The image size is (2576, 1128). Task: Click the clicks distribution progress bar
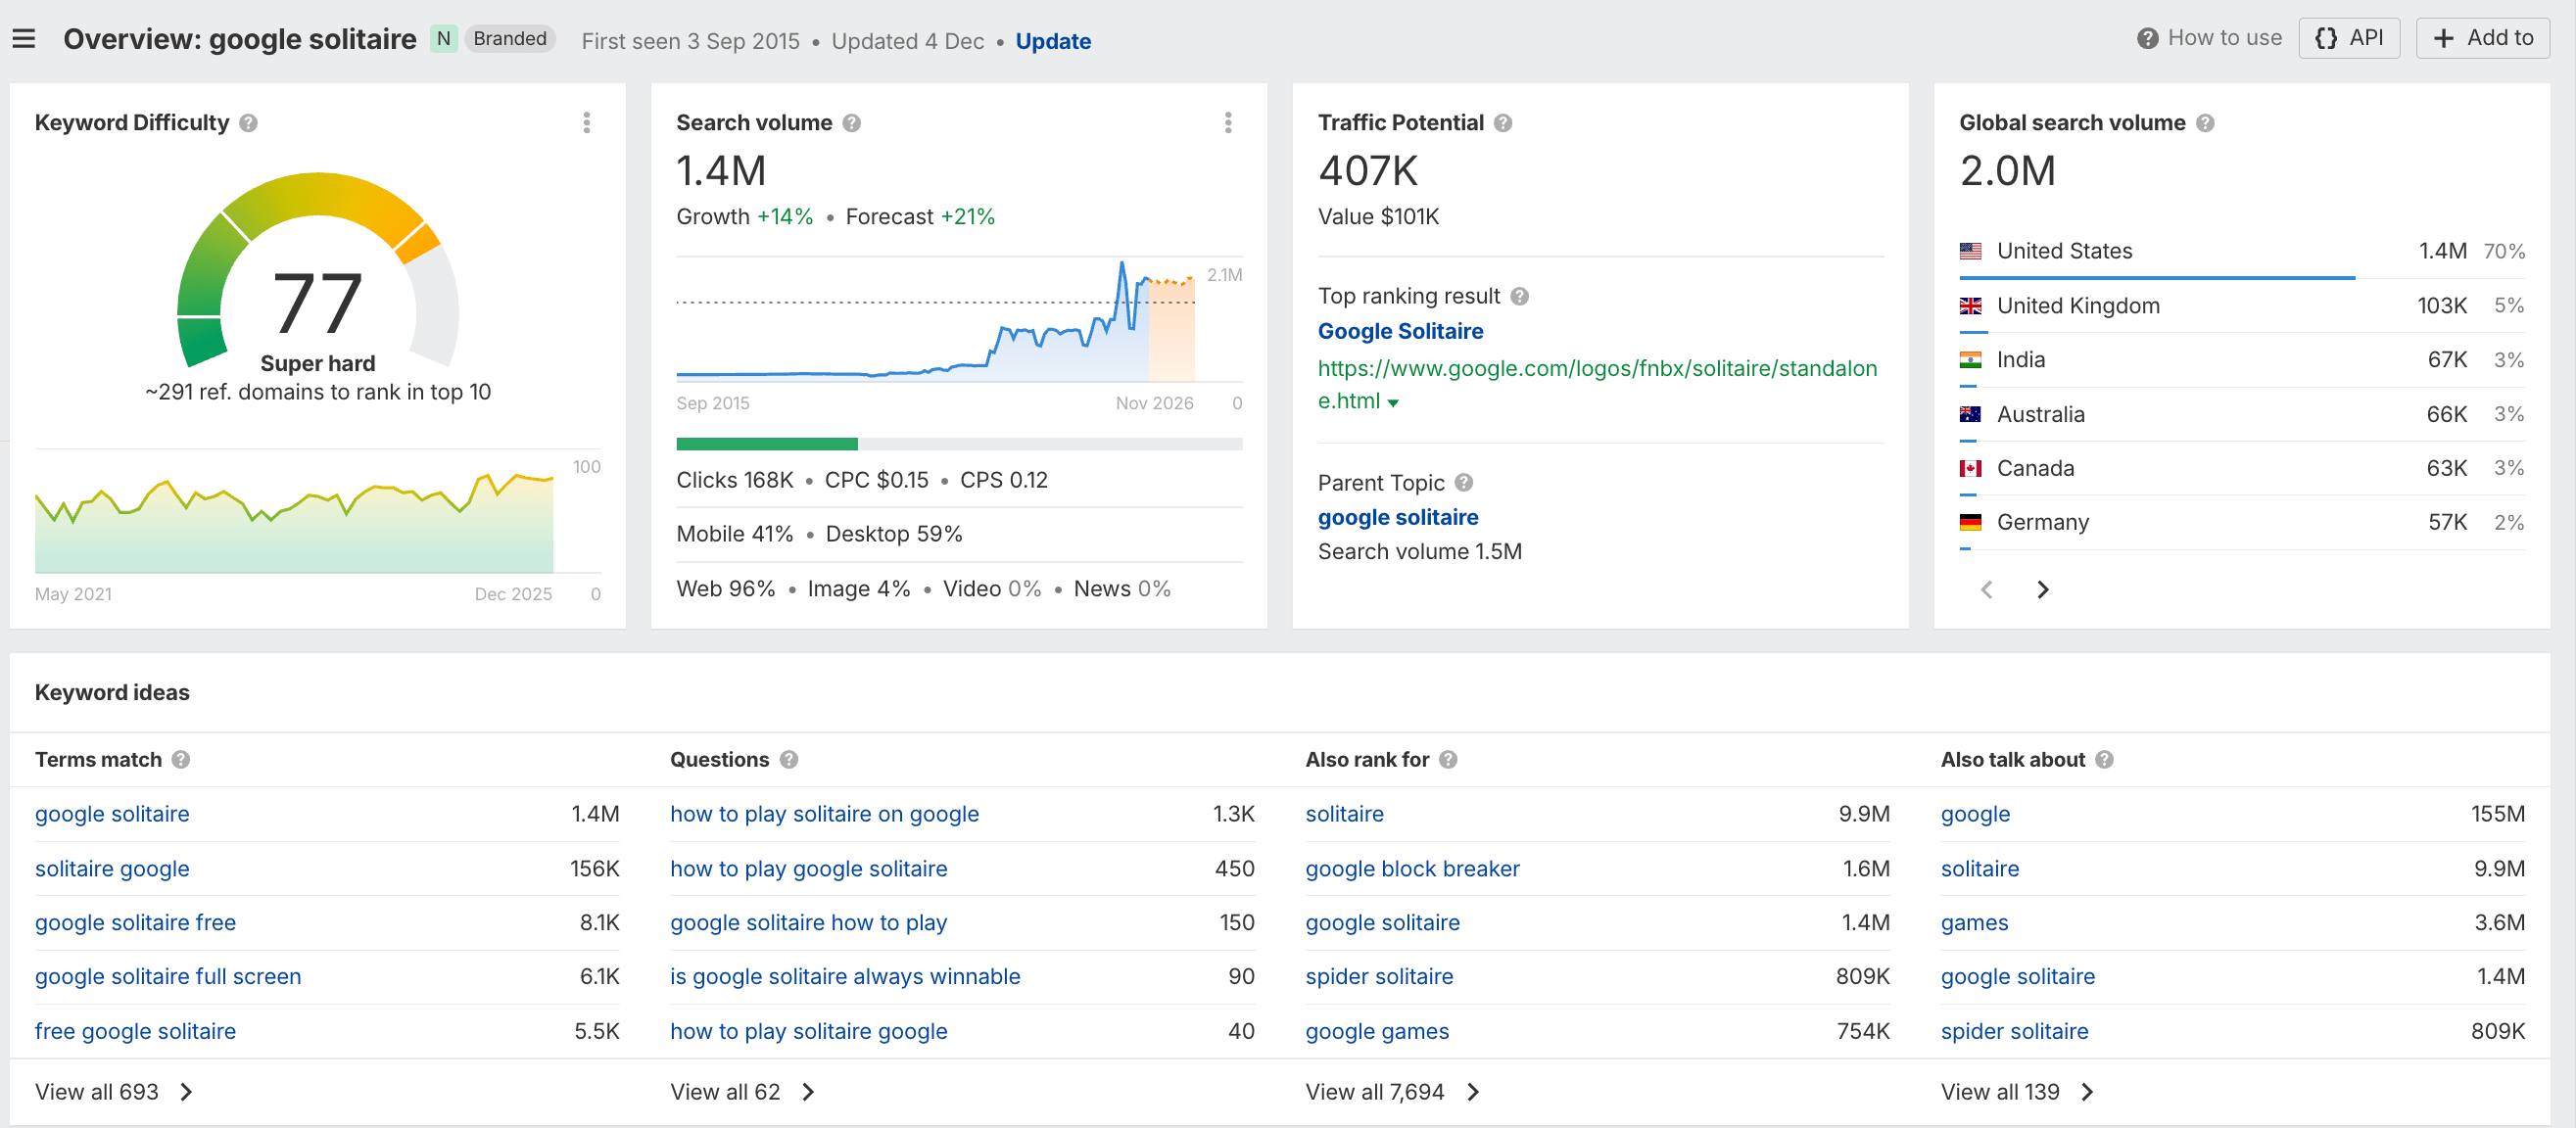click(959, 444)
